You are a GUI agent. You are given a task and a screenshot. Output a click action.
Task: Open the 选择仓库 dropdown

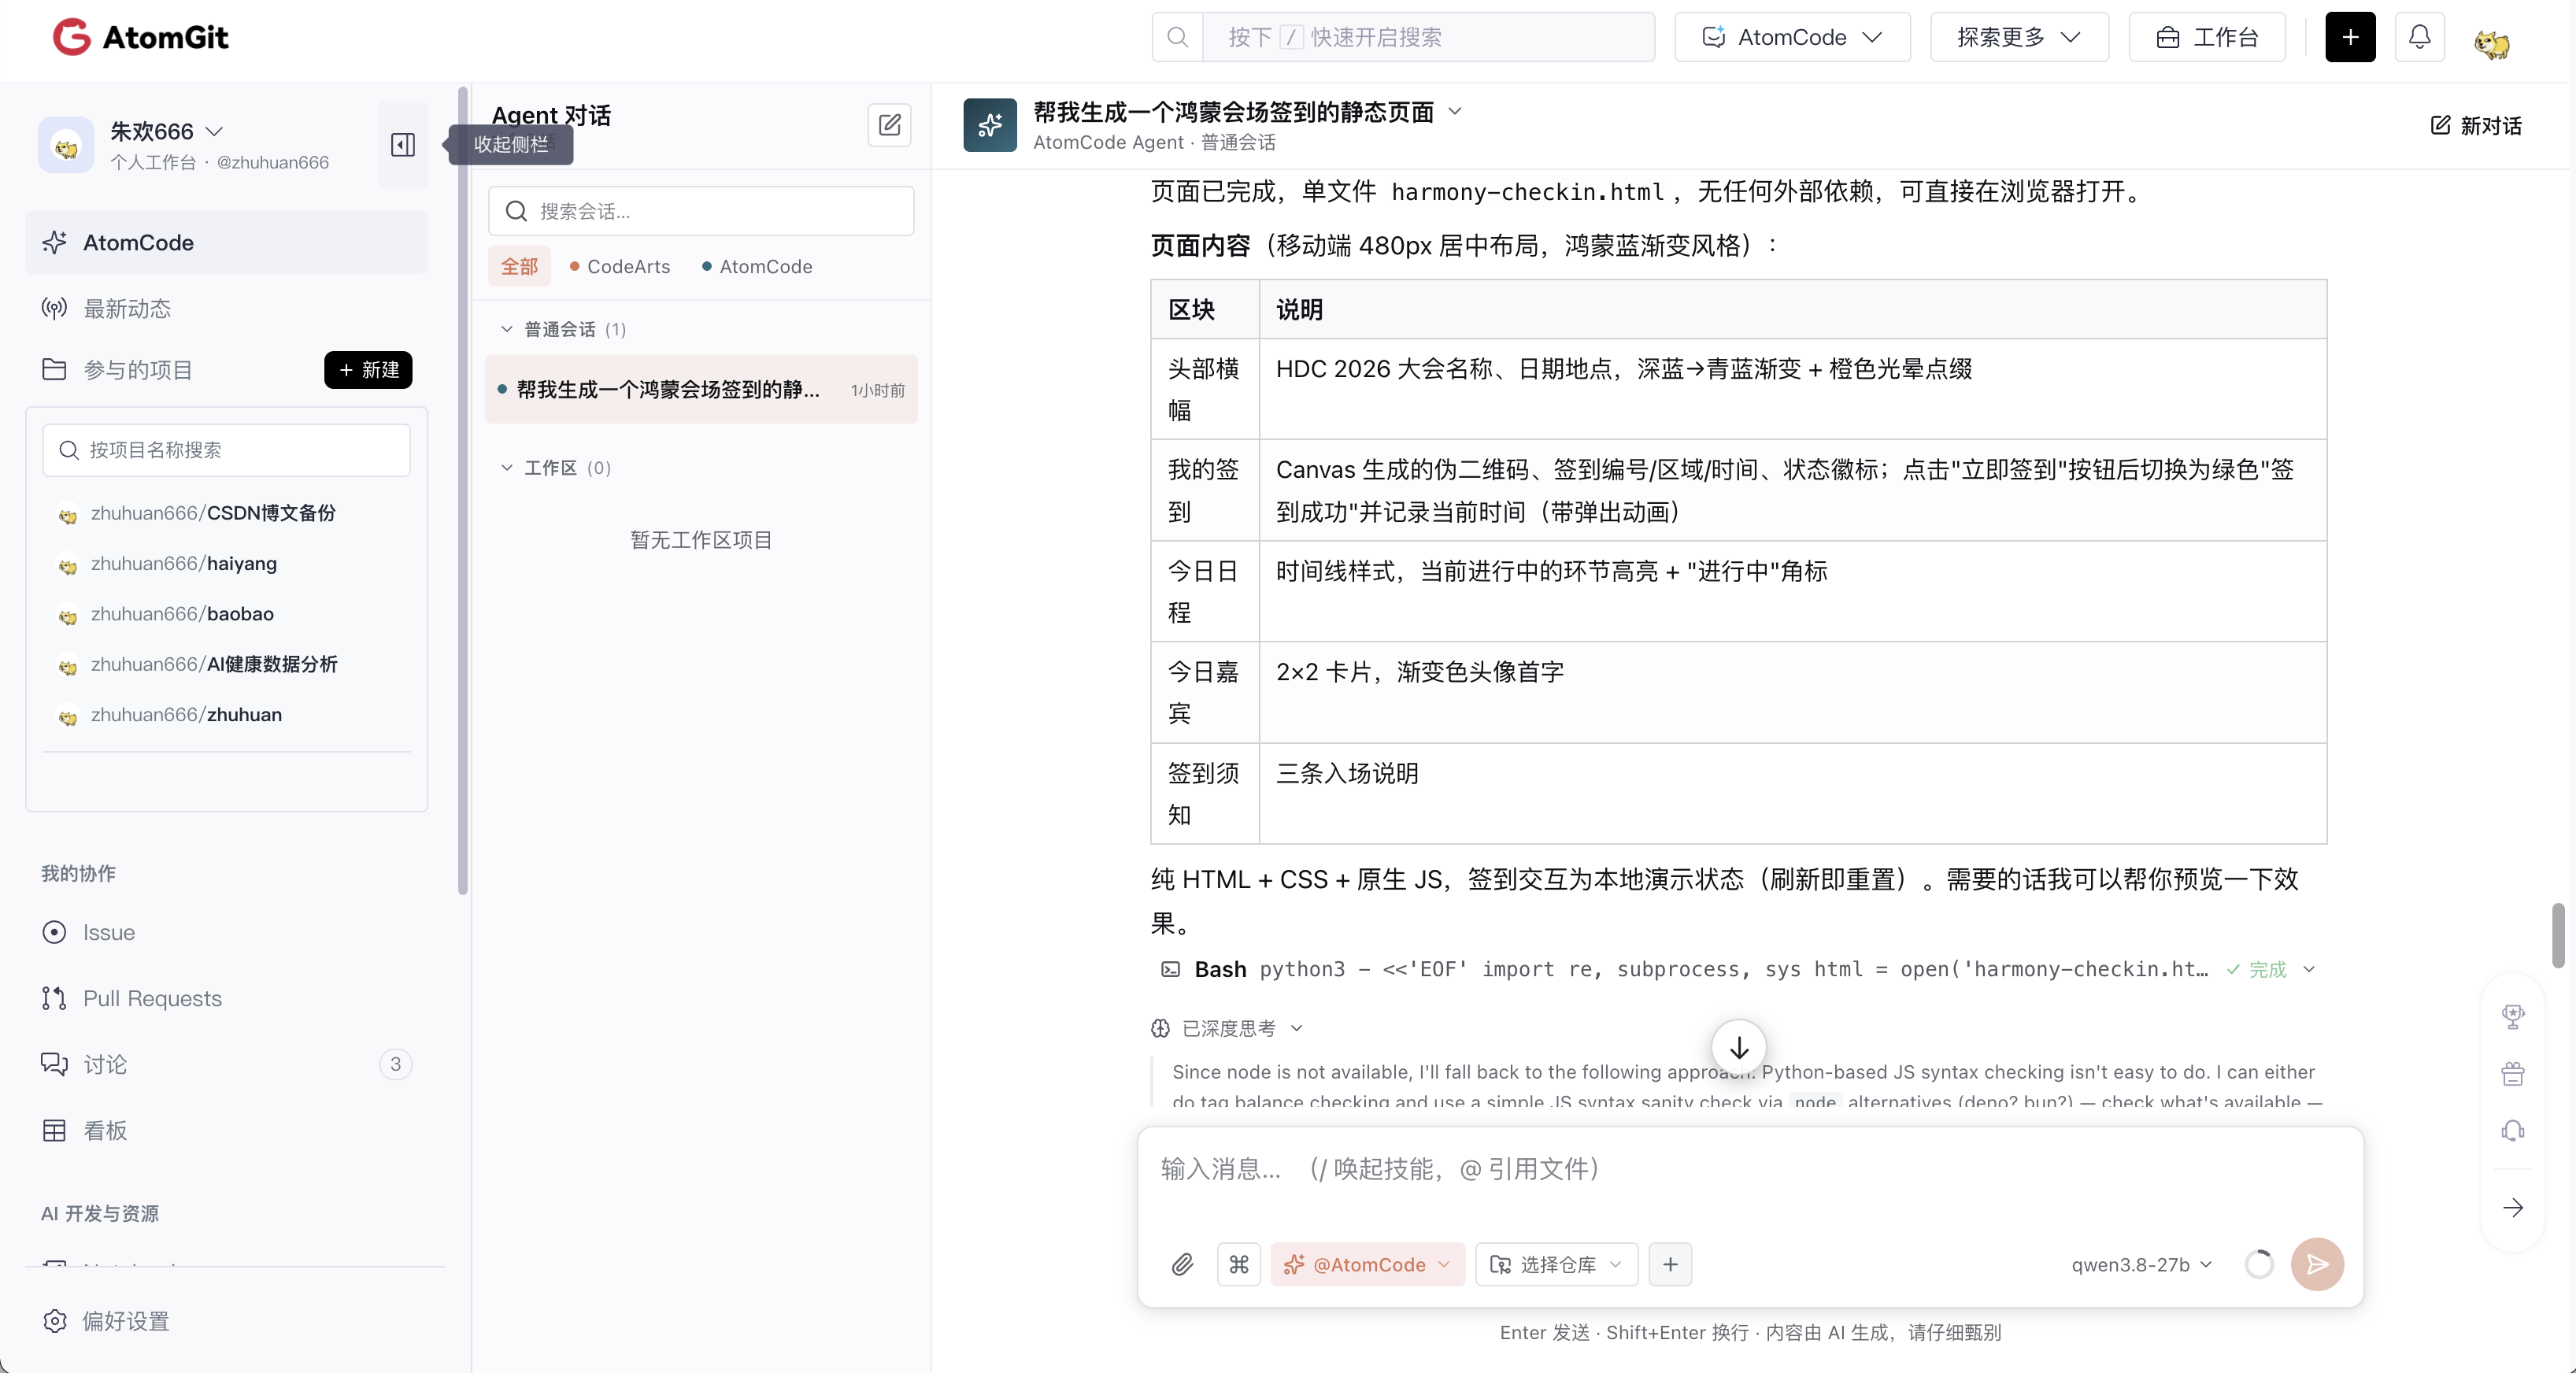[1556, 1264]
